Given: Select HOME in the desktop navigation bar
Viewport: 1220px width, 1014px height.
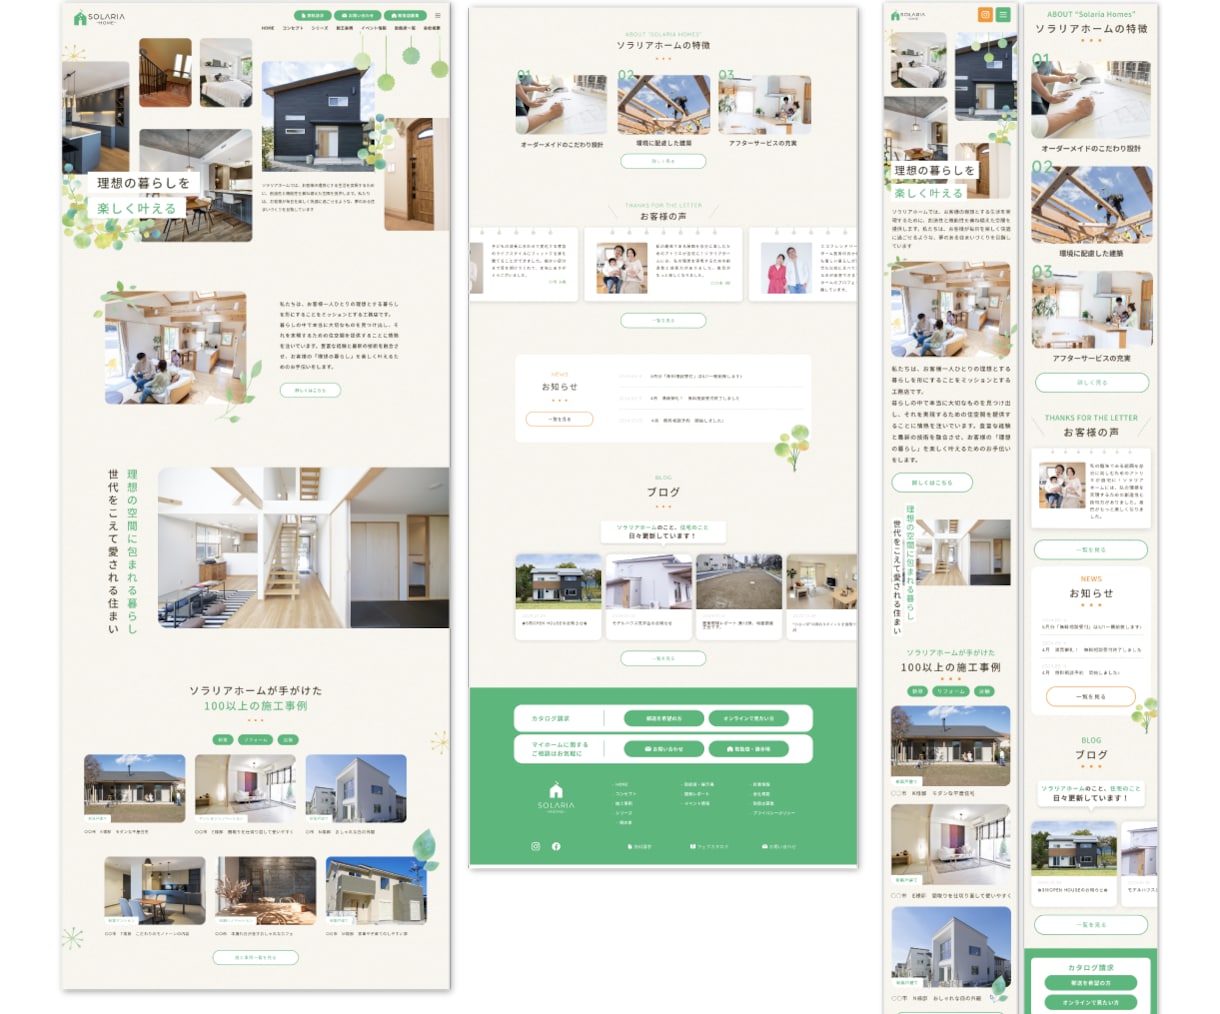Looking at the screenshot, I should 268,28.
